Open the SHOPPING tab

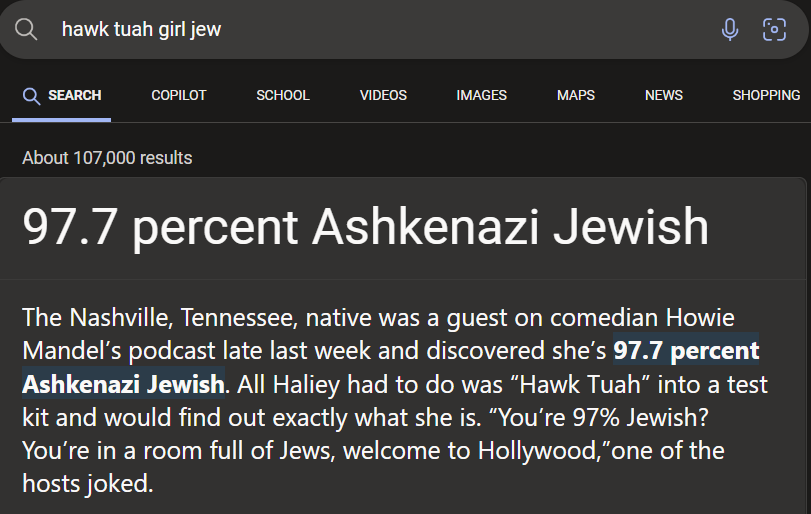click(x=766, y=96)
